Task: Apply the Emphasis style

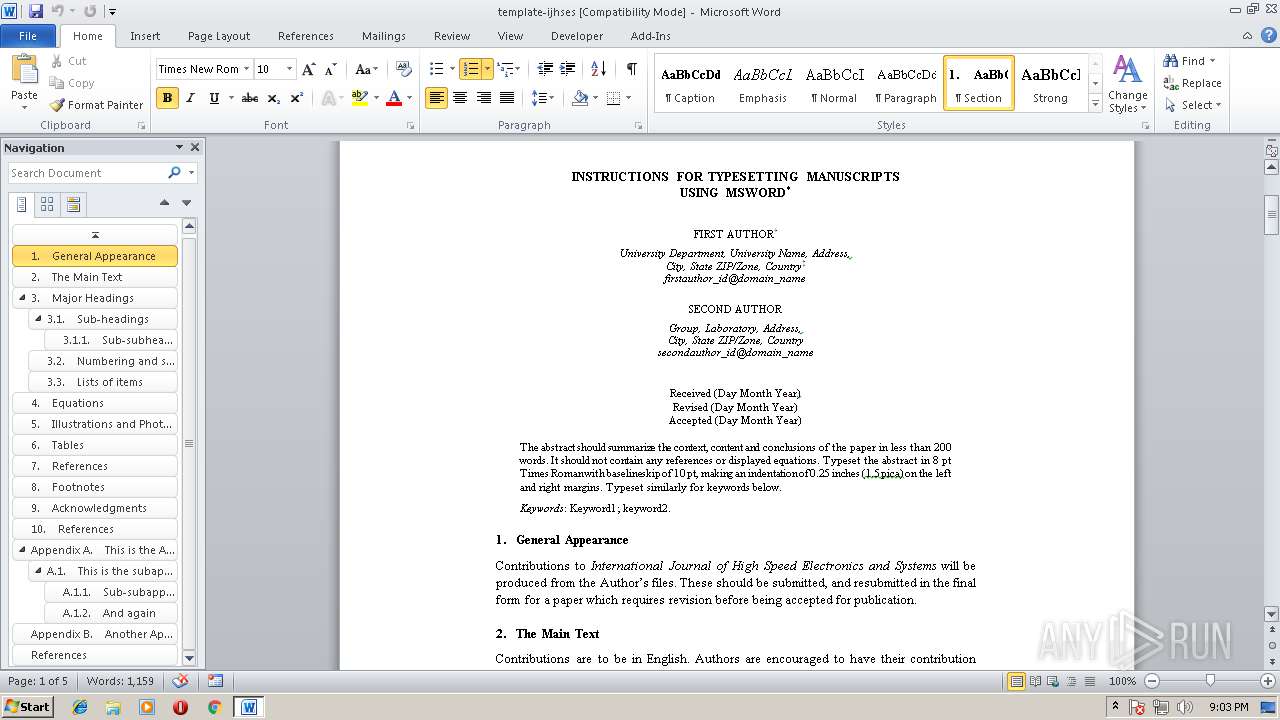Action: coord(763,83)
